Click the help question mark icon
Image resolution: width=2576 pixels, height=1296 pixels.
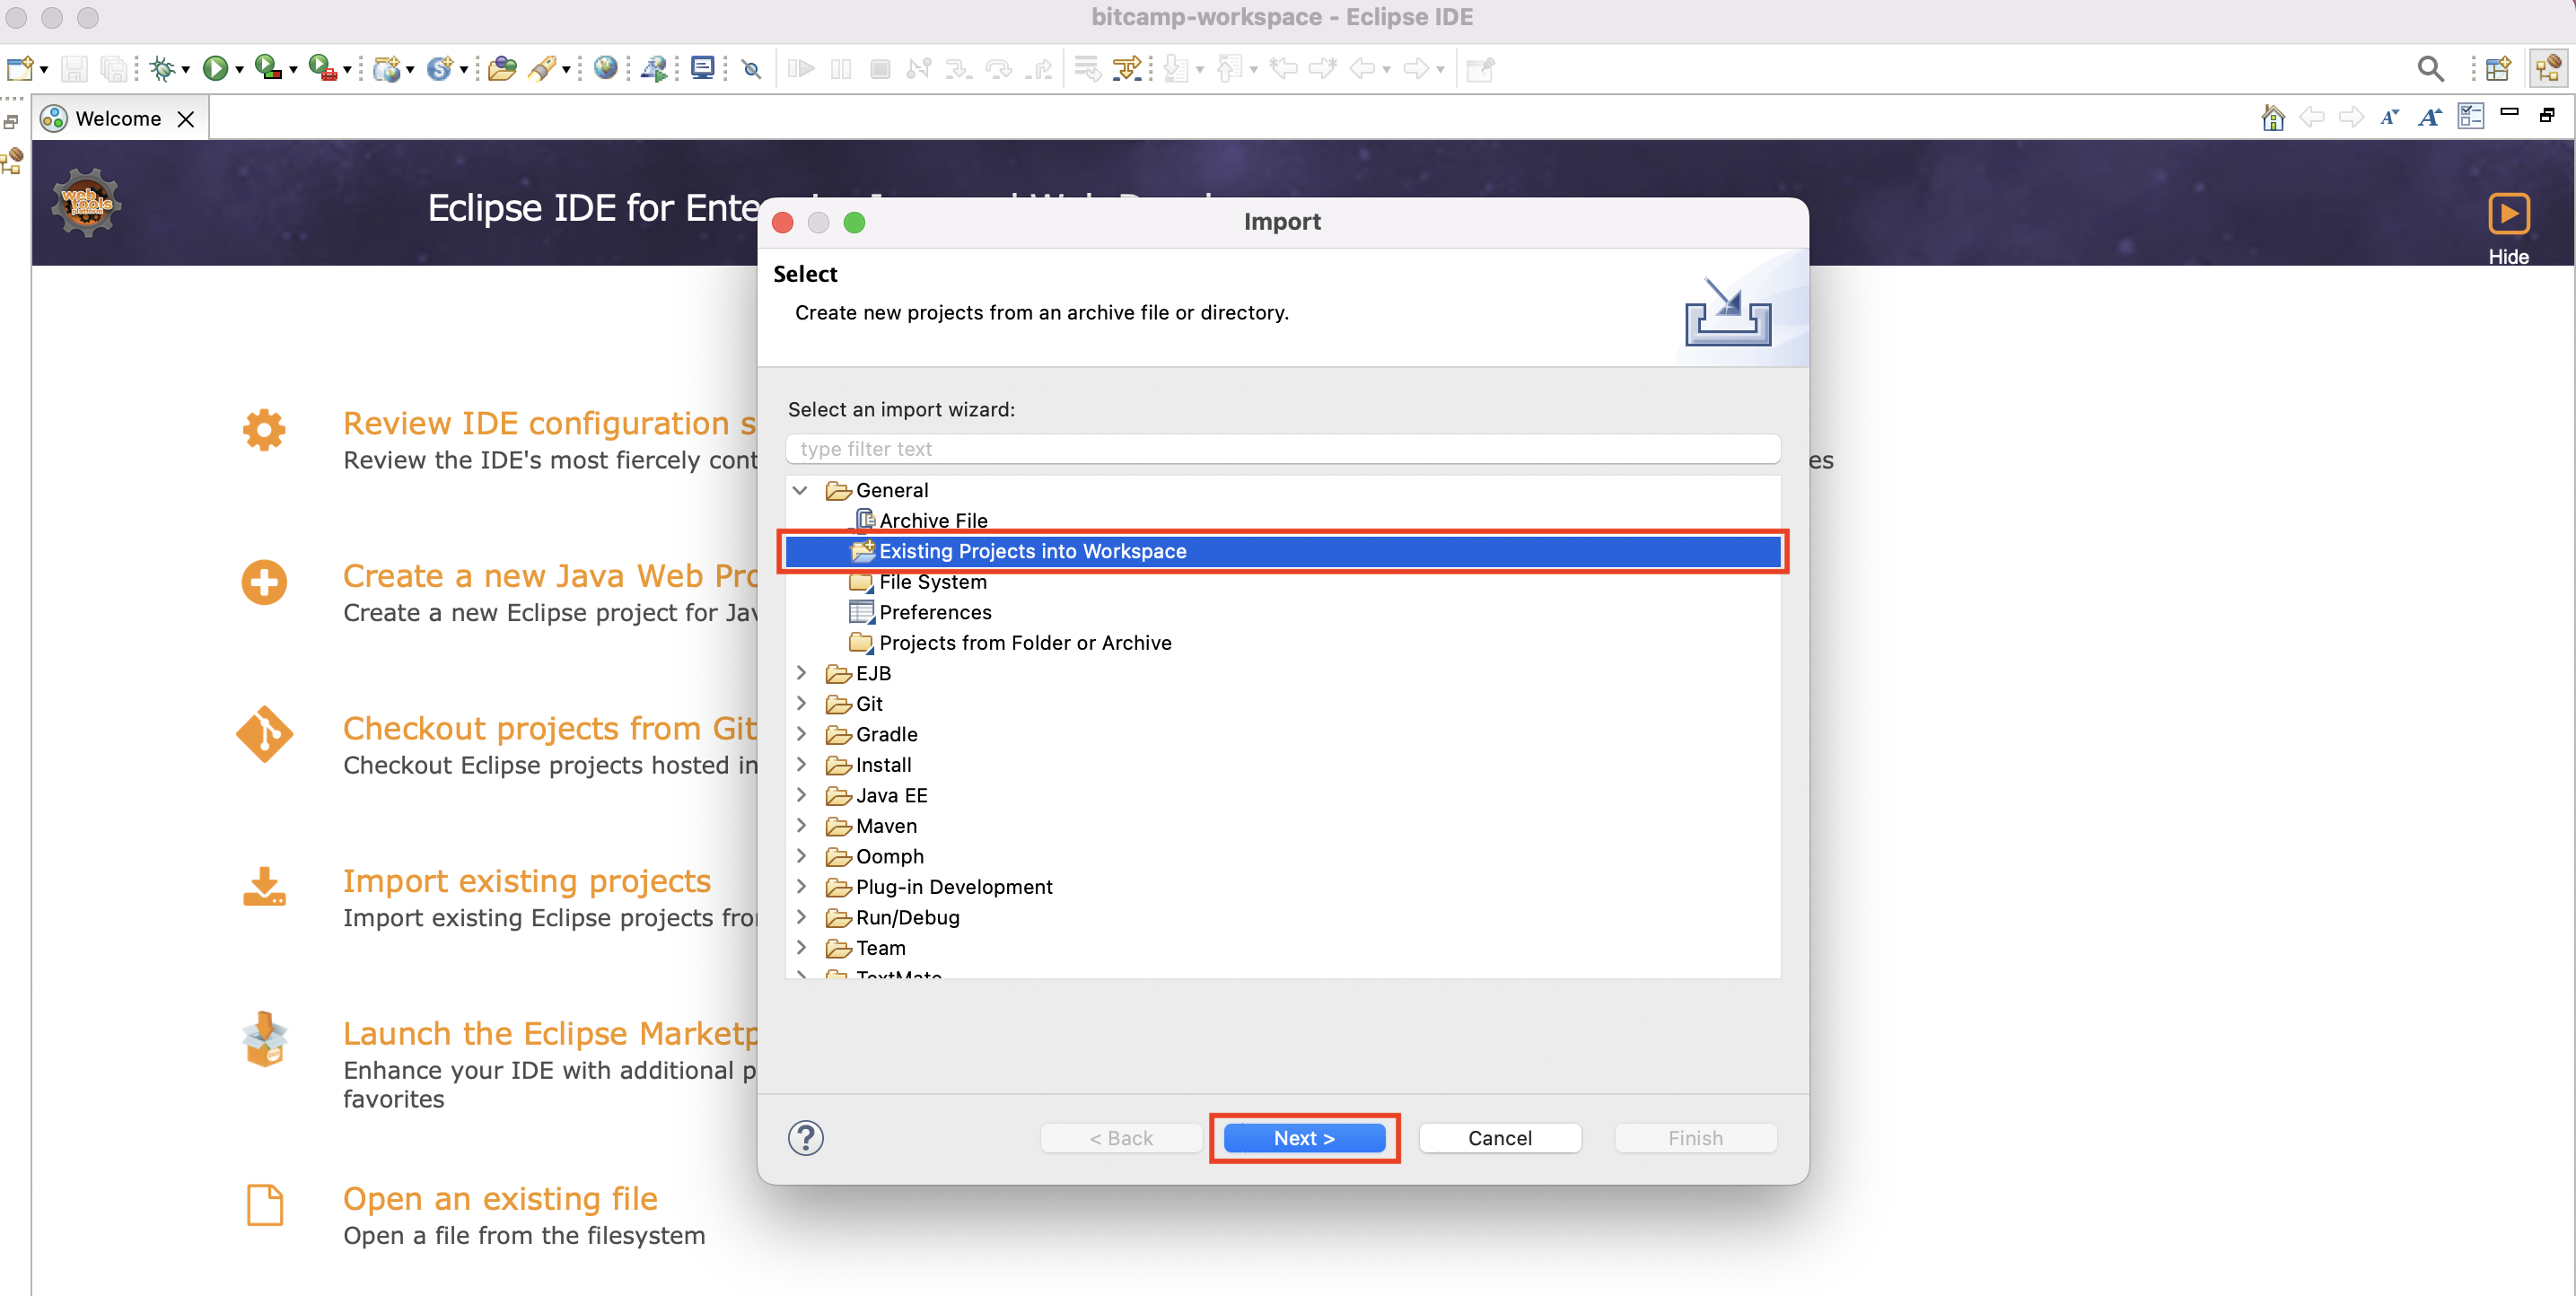pyautogui.click(x=805, y=1138)
